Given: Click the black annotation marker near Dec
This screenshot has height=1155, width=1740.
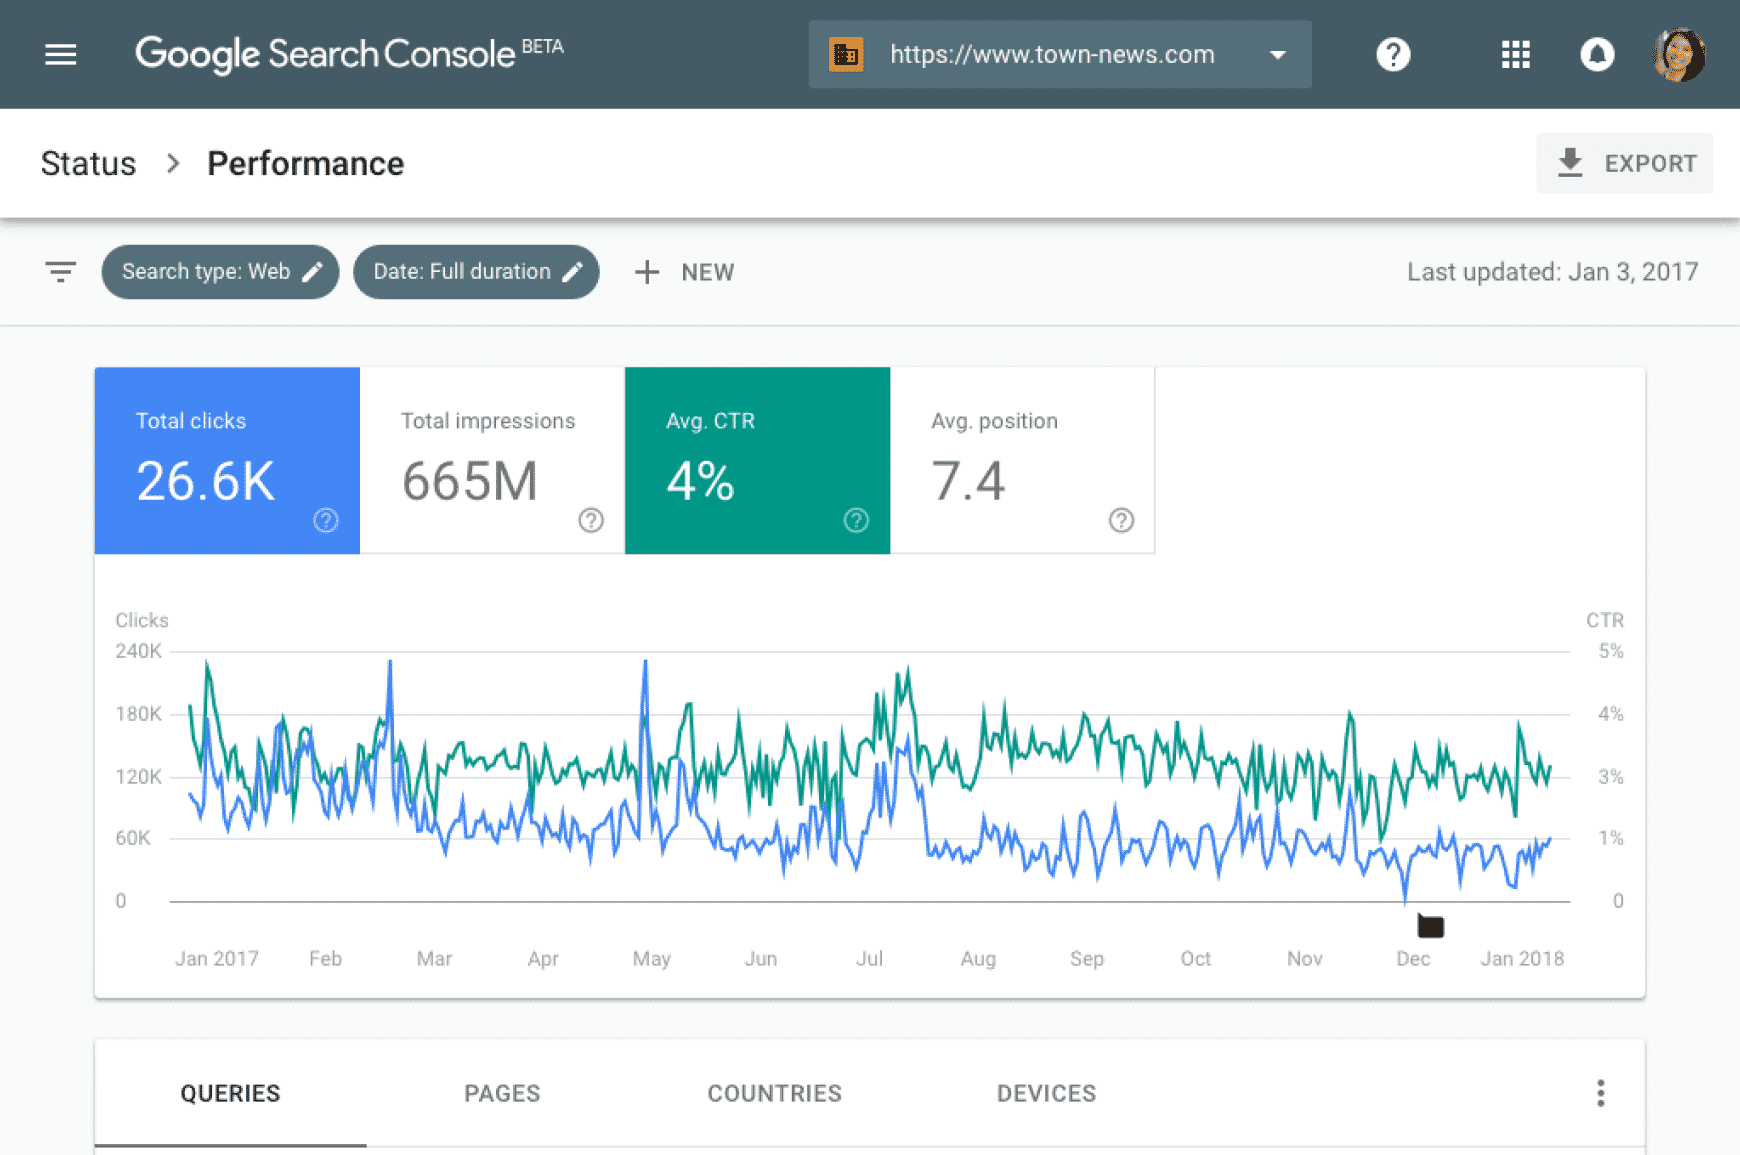Looking at the screenshot, I should [1430, 927].
